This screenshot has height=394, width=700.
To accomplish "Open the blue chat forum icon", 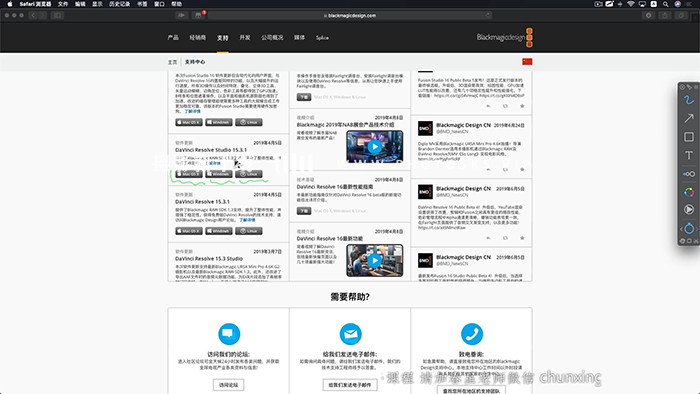I will (x=229, y=334).
